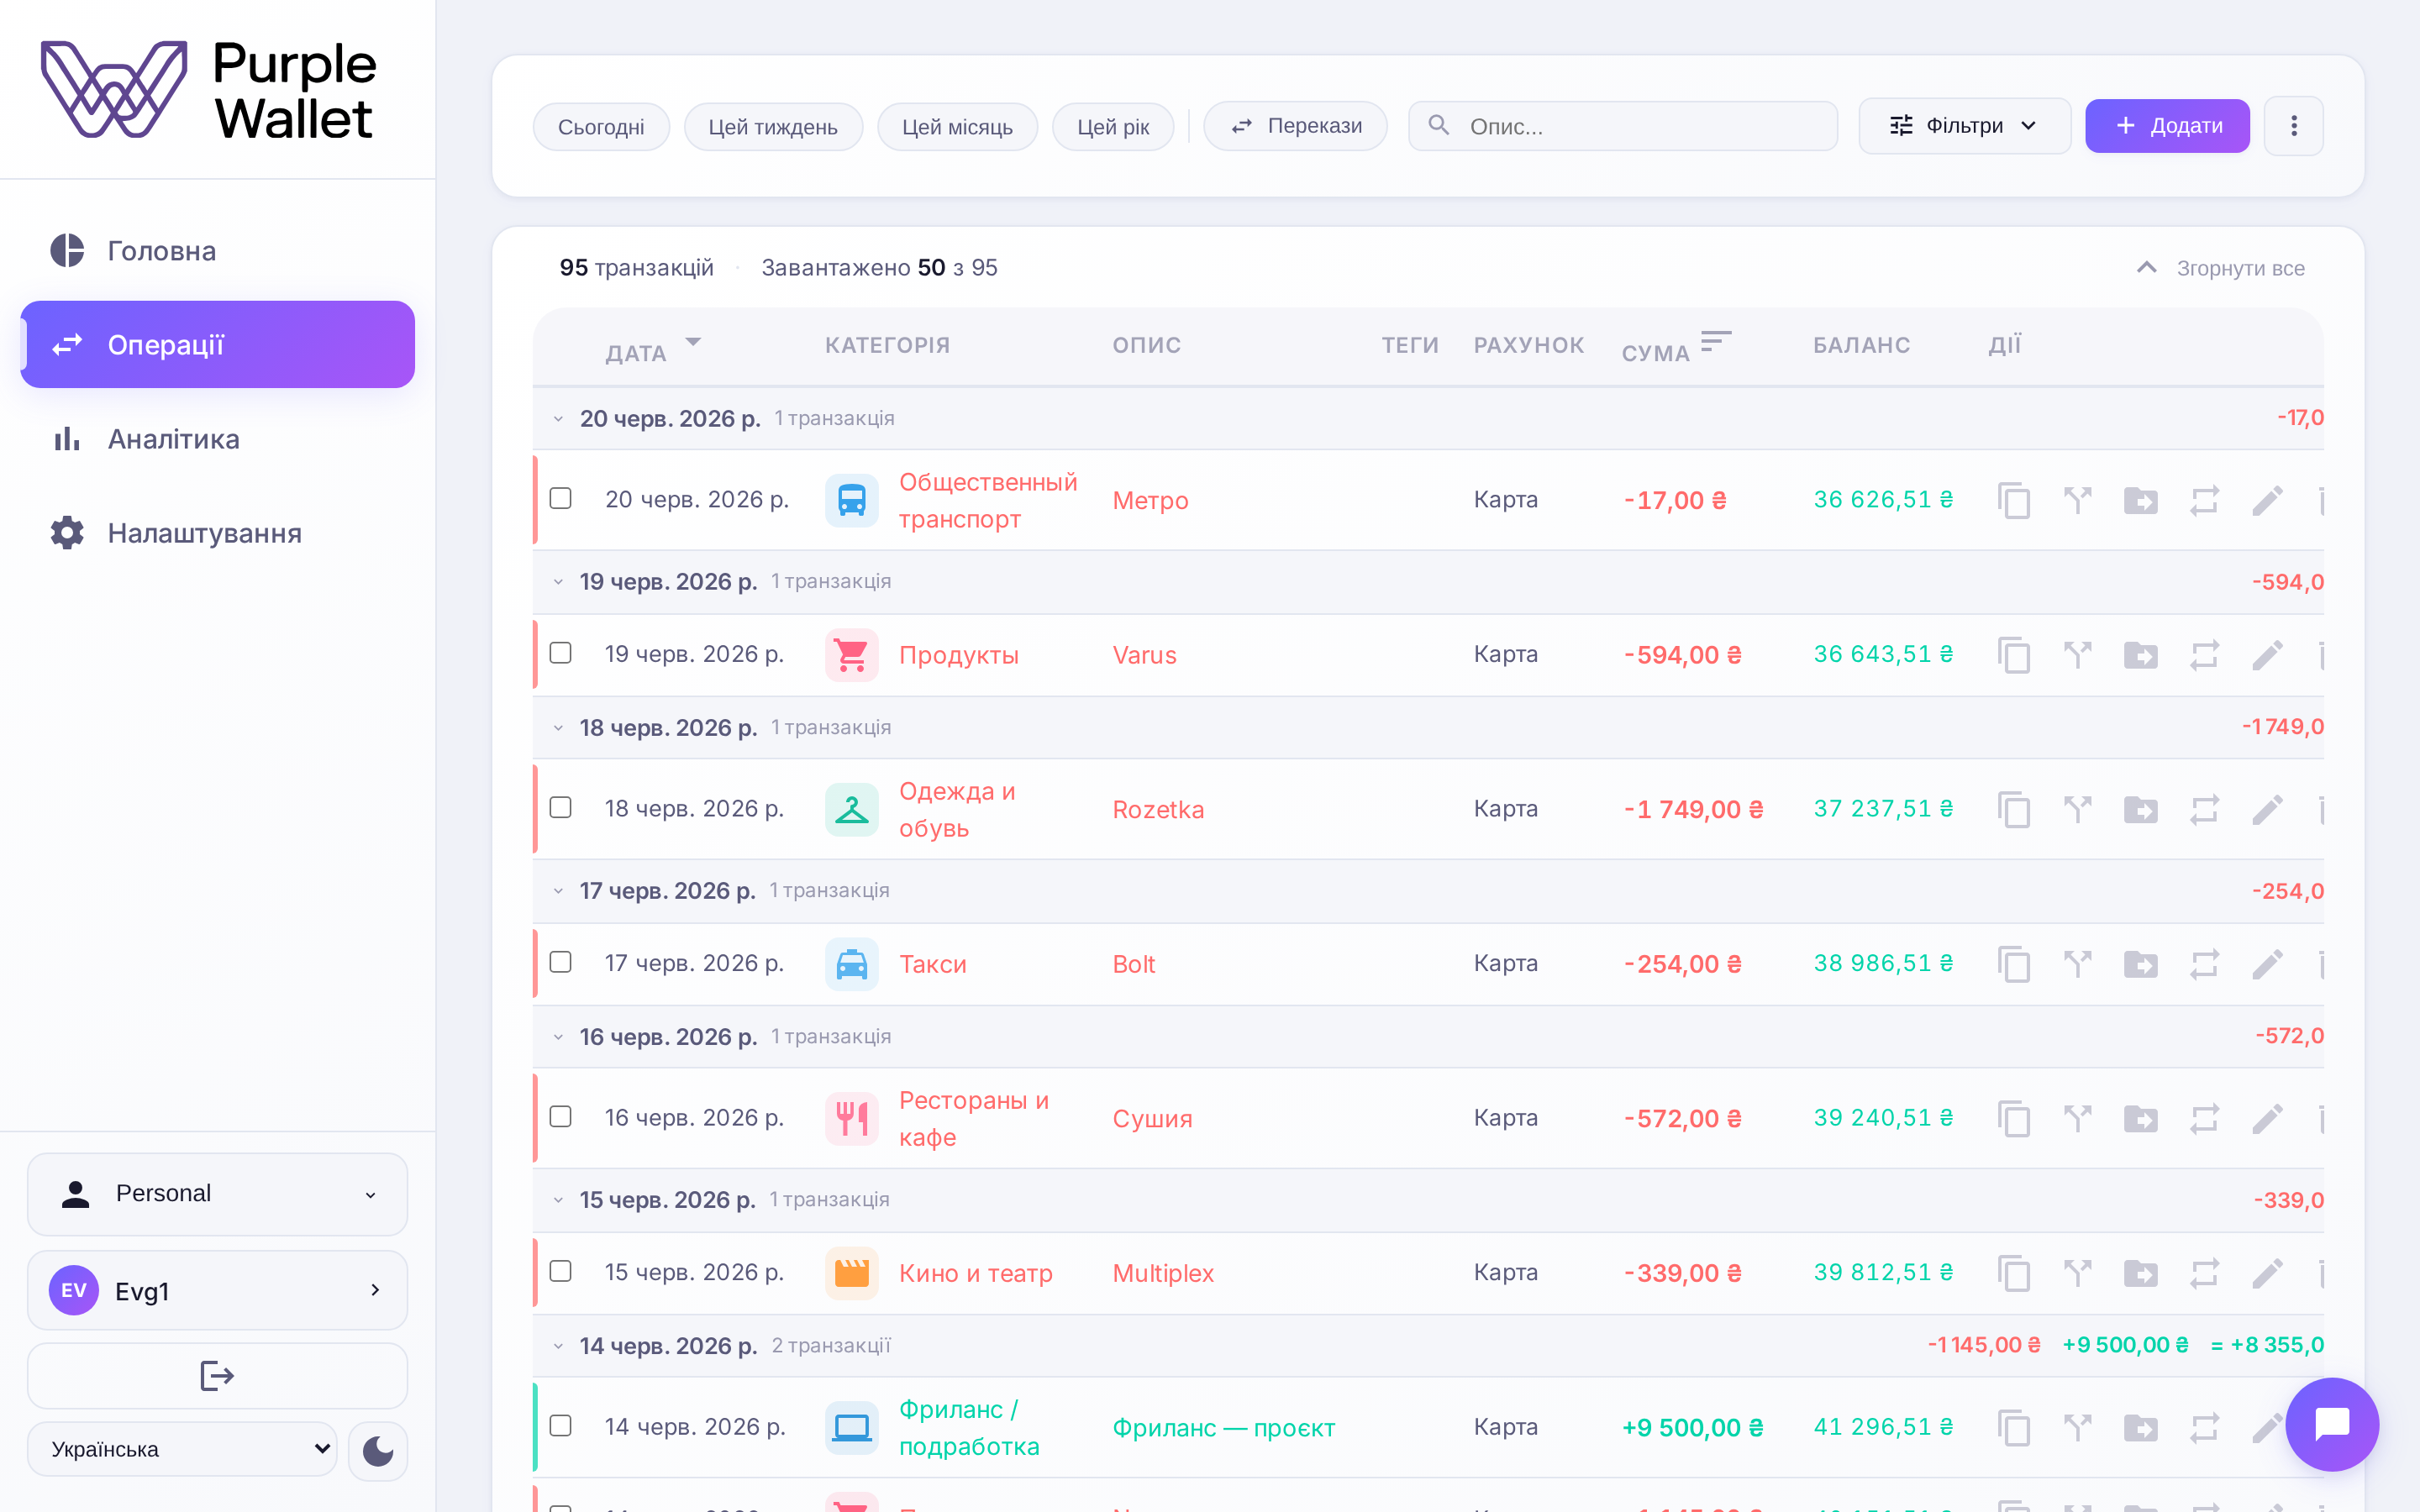
Task: Collapse the 14 черв. 2026 group
Action: [558, 1346]
